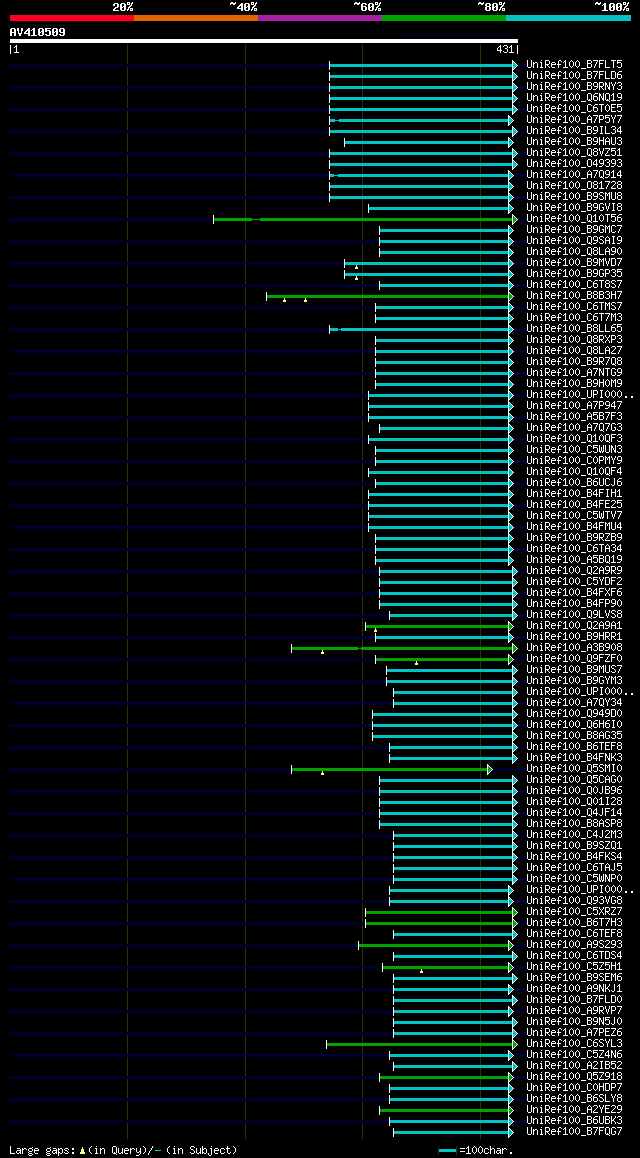Viewport: 640px width, 1158px height.
Task: Select hit UniRef100_Q2A9R9
Action: coord(574,571)
